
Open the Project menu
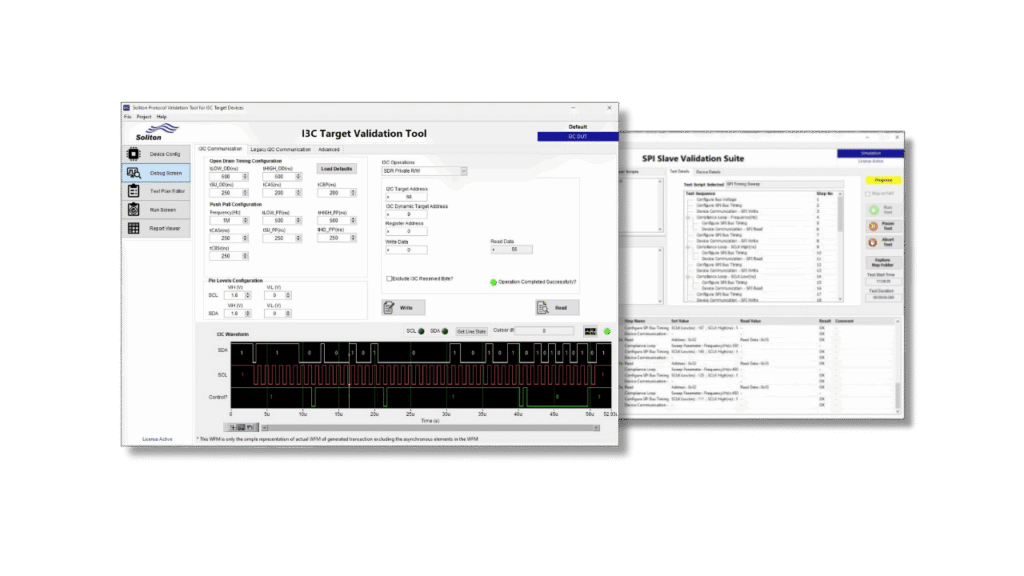pyautogui.click(x=144, y=117)
